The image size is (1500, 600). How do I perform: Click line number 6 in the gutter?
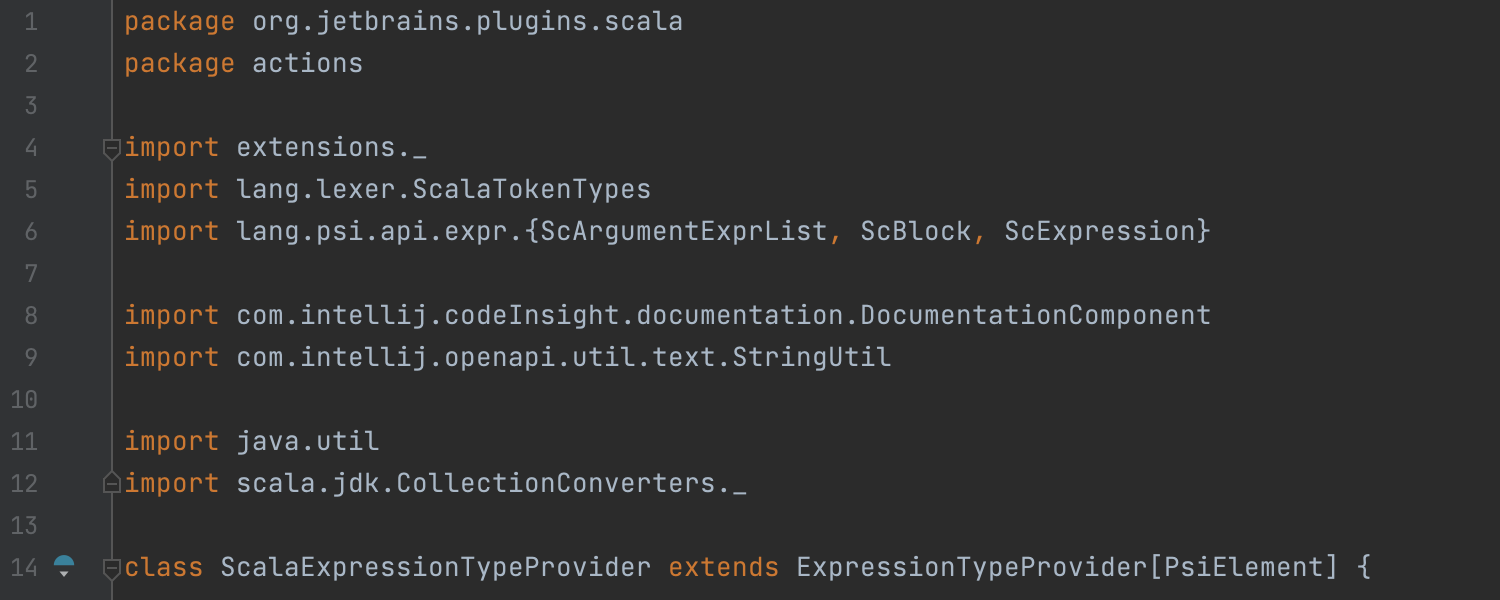(30, 232)
